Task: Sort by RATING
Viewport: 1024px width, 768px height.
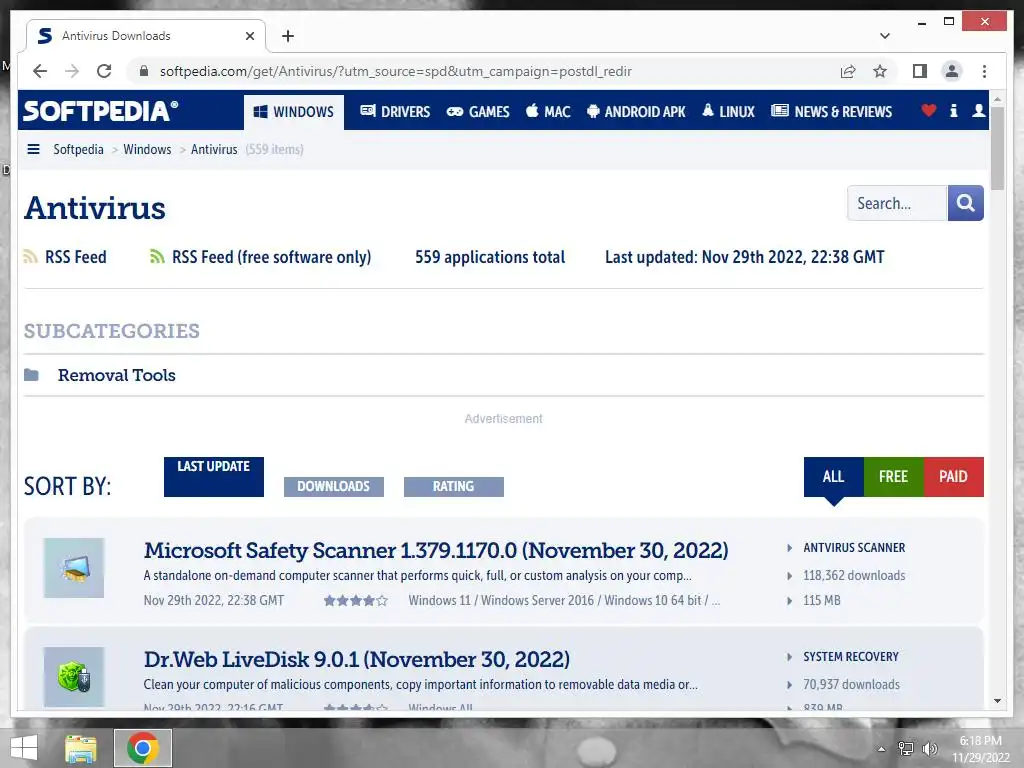Action: click(453, 487)
